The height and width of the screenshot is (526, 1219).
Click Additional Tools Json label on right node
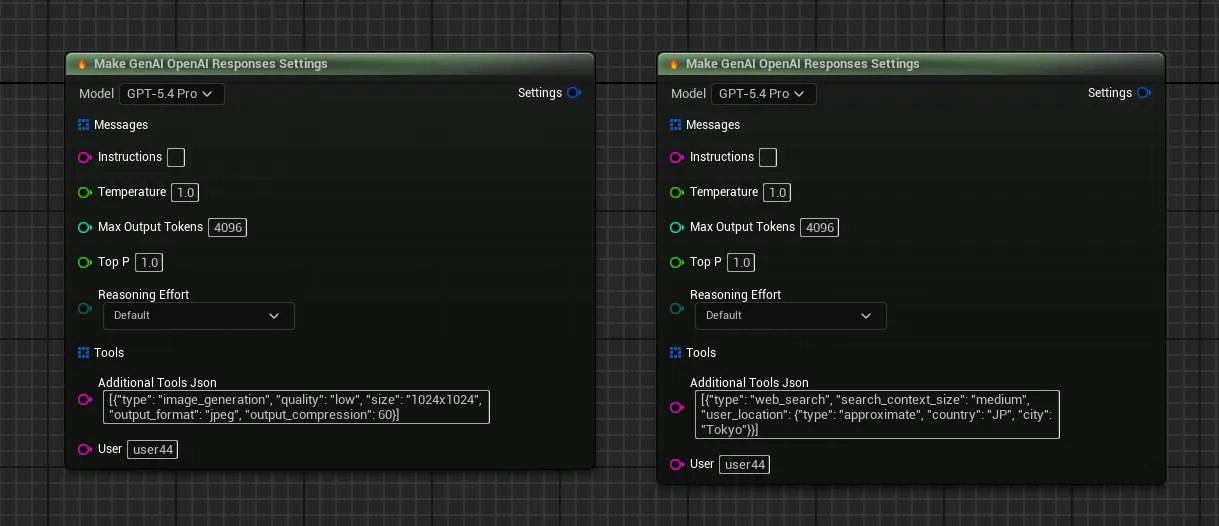(x=749, y=383)
